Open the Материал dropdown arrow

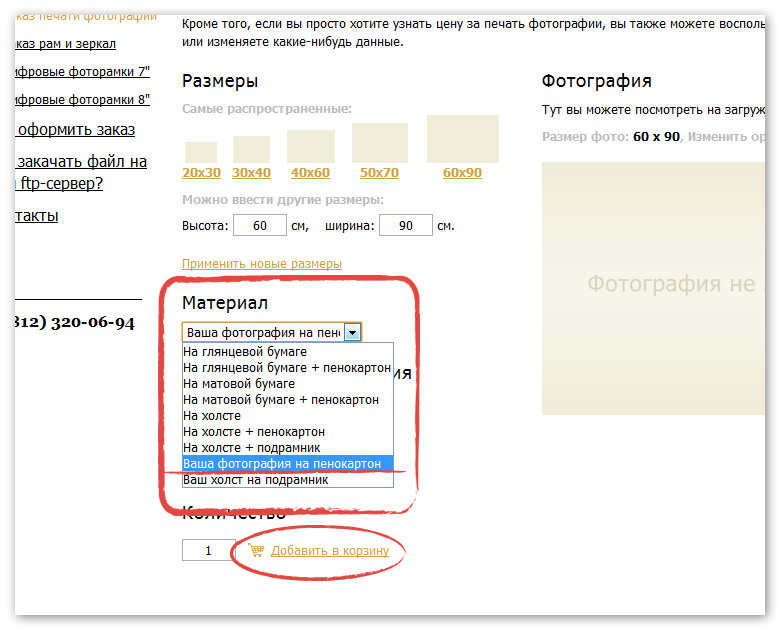point(353,332)
